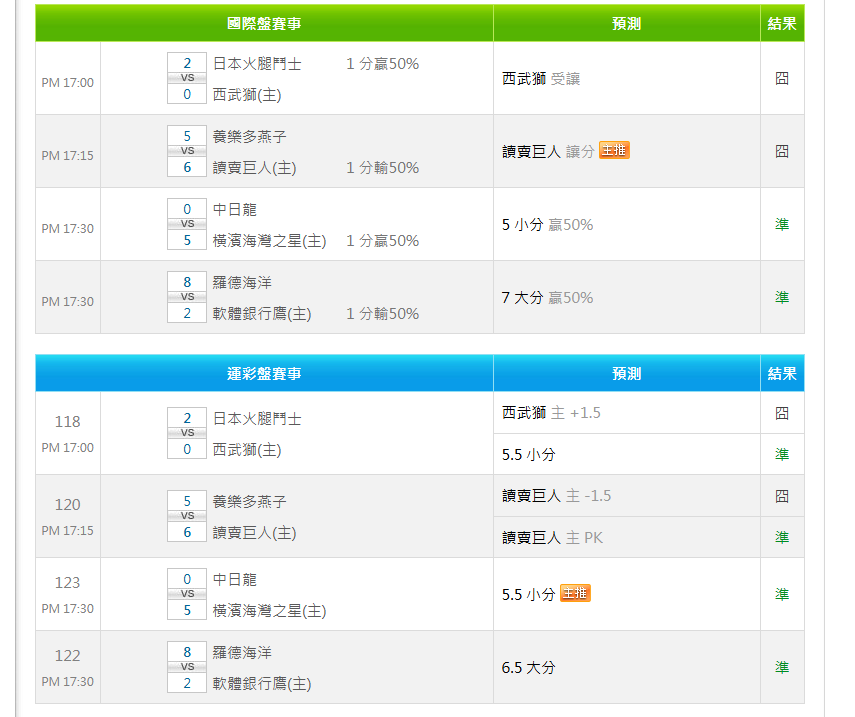Click the 5.5 小分 text for game 123

click(528, 594)
